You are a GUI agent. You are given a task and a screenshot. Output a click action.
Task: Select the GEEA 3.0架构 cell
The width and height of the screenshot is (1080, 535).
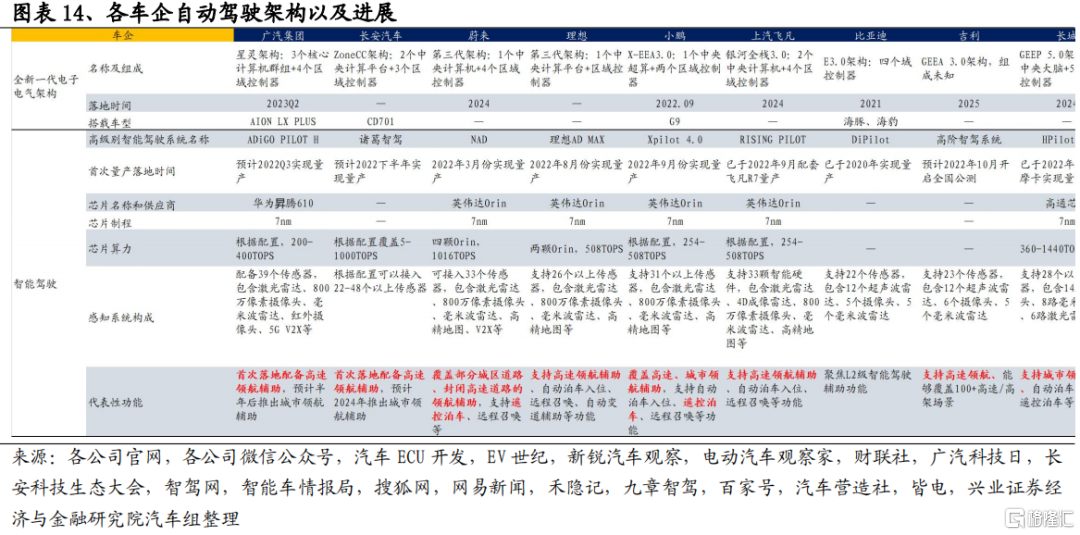pyautogui.click(x=965, y=68)
